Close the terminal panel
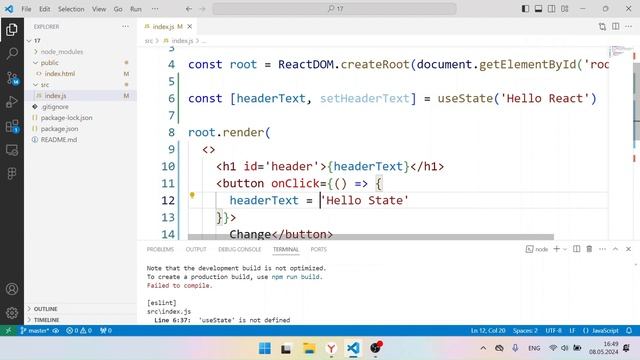This screenshot has width=640, height=360. [629, 249]
